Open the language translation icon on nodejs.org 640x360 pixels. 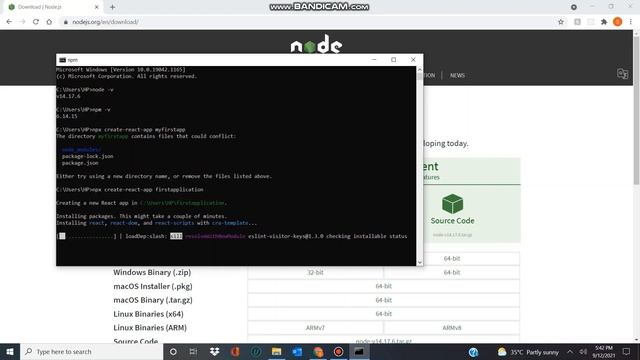tap(622, 74)
